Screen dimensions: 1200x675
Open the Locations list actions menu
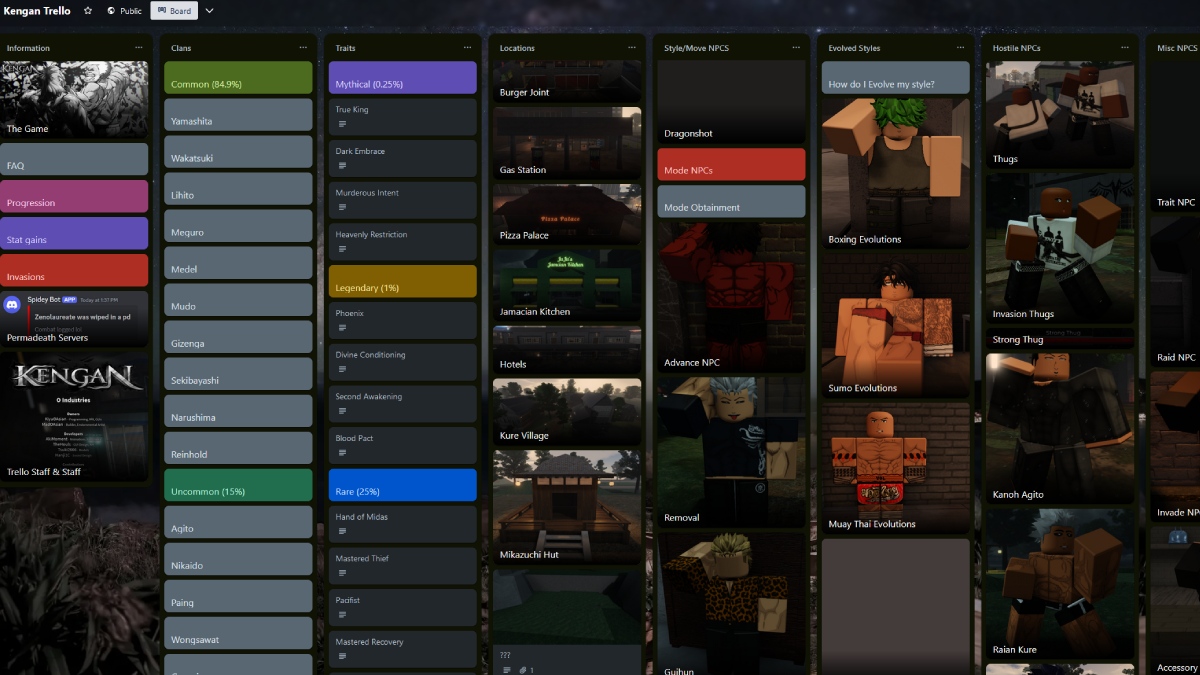[x=632, y=48]
